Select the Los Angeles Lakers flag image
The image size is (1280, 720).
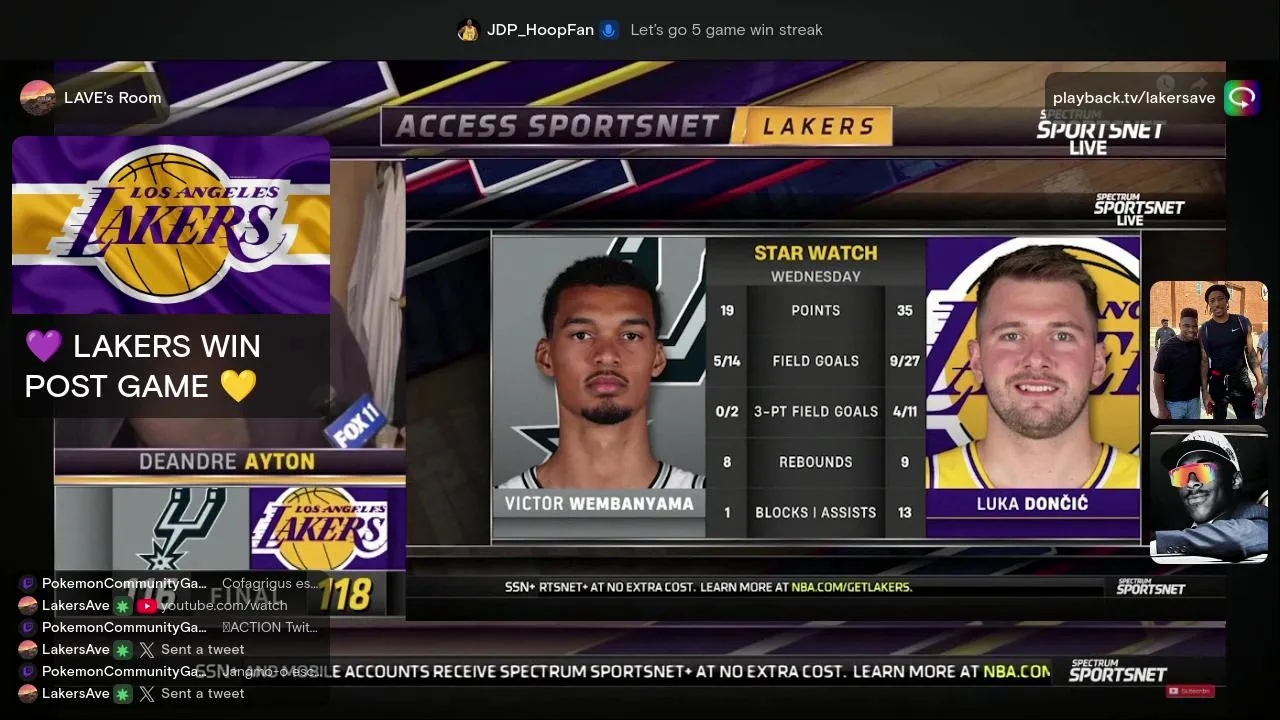tap(171, 225)
